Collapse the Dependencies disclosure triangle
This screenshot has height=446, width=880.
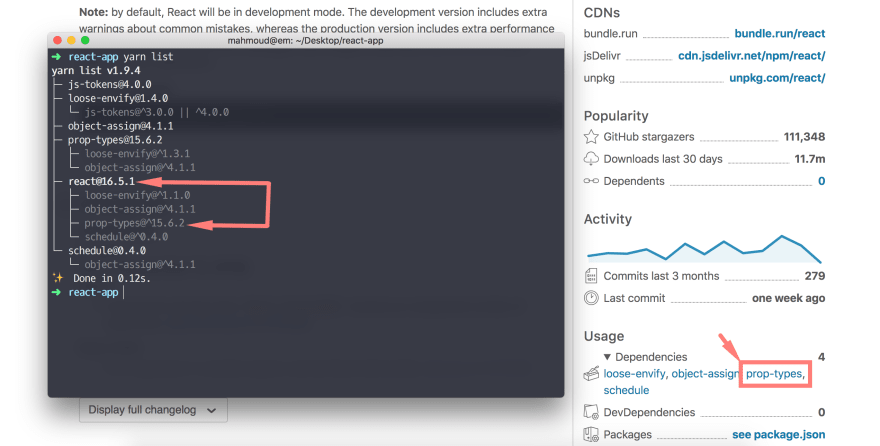coord(607,357)
